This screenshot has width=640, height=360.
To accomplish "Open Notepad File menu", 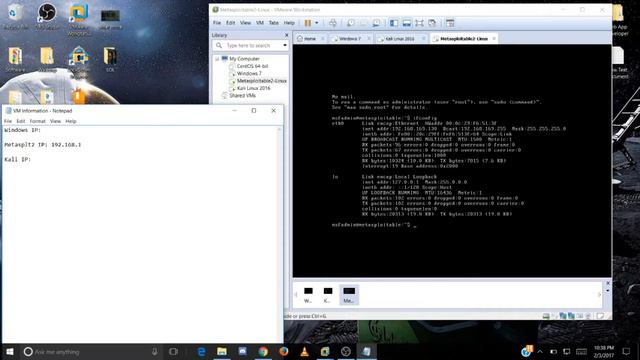I will [8, 121].
